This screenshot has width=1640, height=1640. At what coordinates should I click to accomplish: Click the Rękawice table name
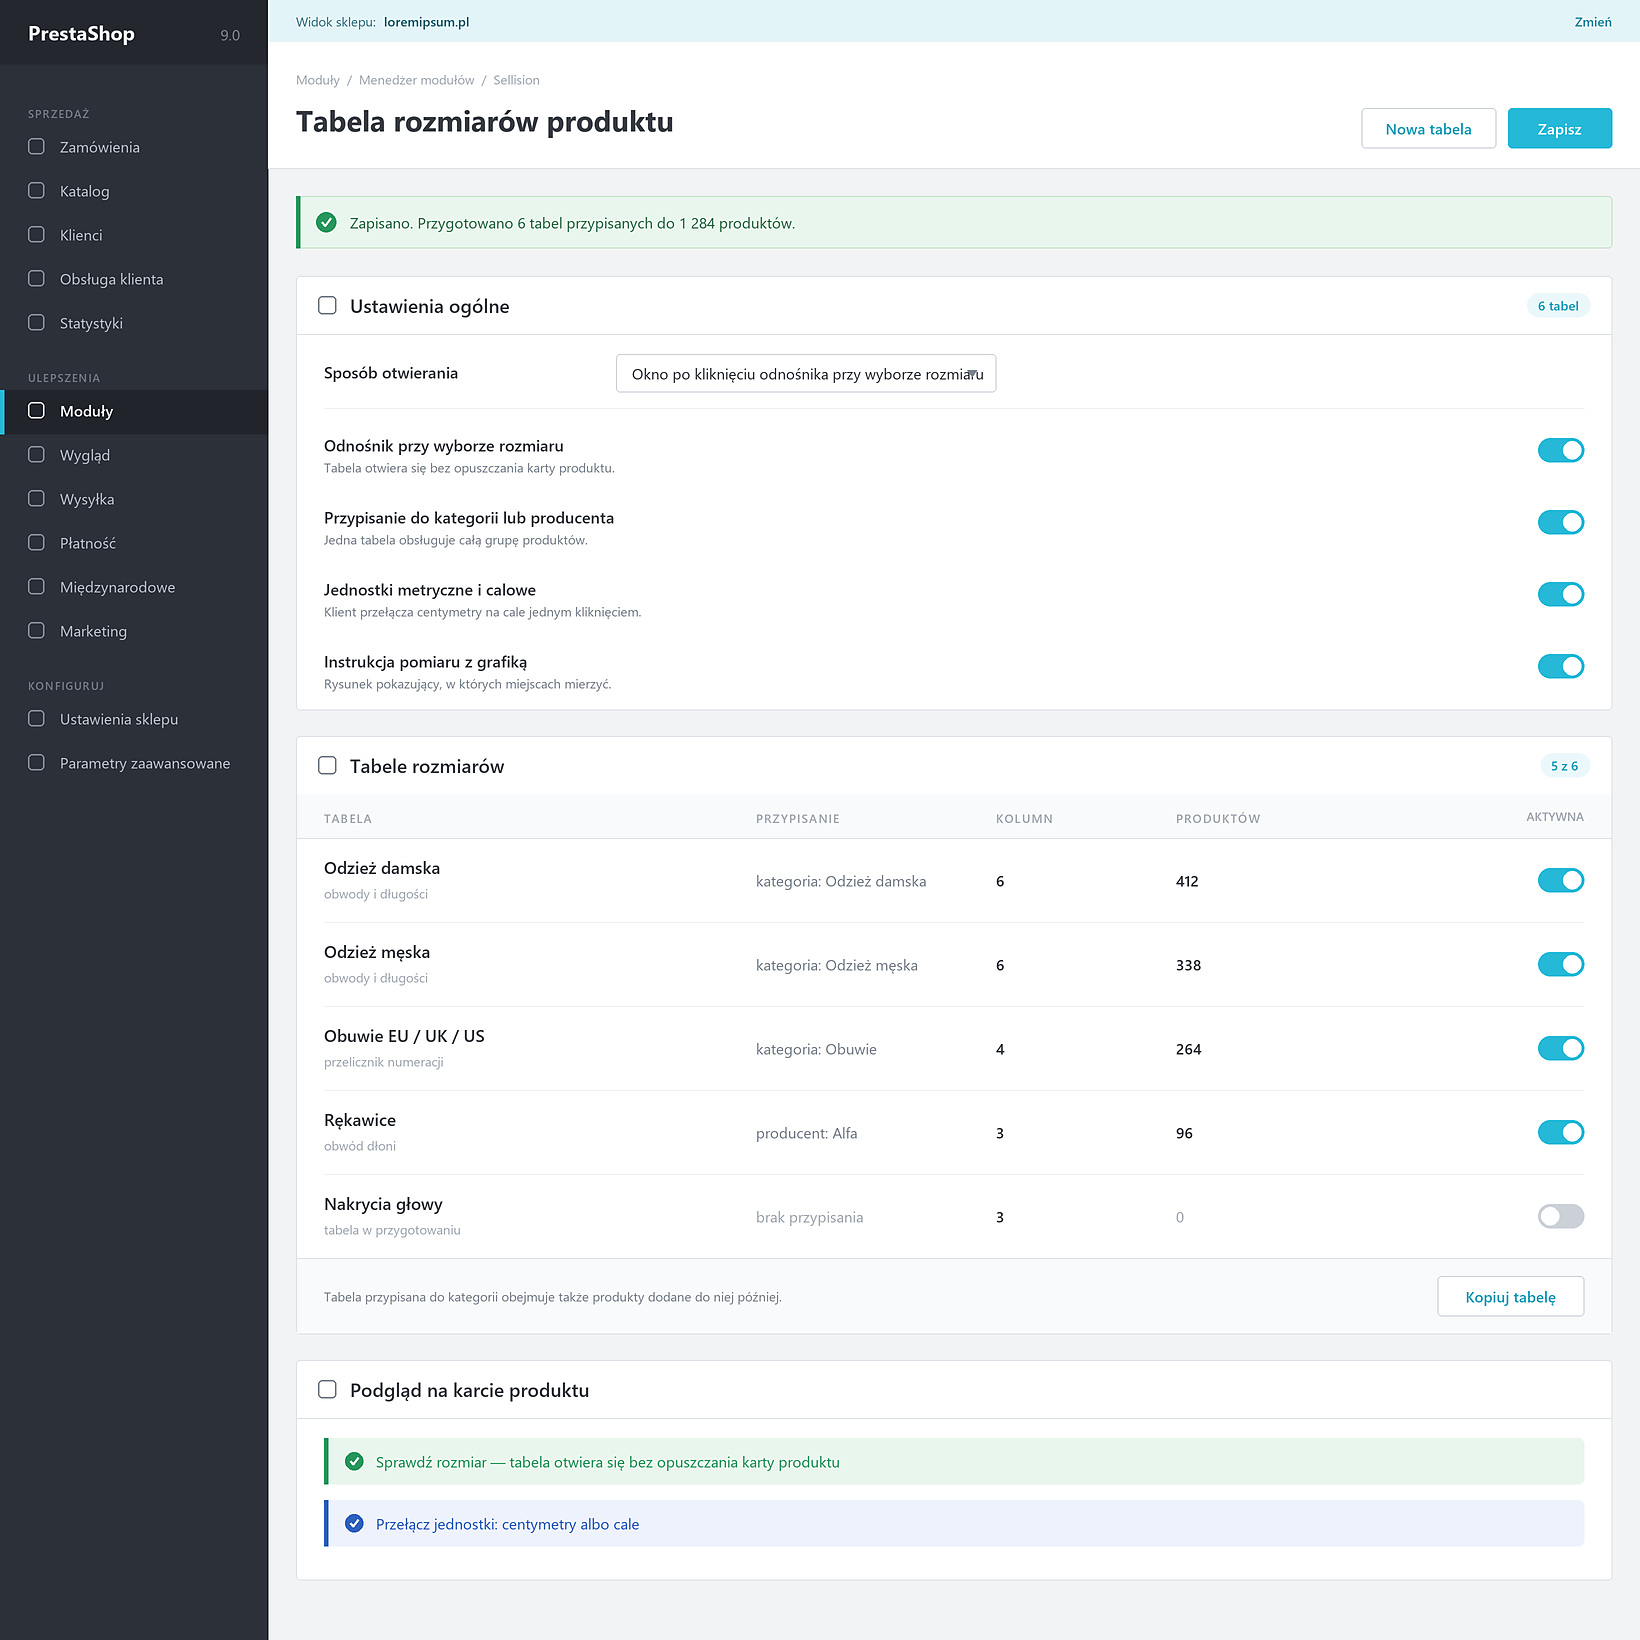click(360, 1120)
